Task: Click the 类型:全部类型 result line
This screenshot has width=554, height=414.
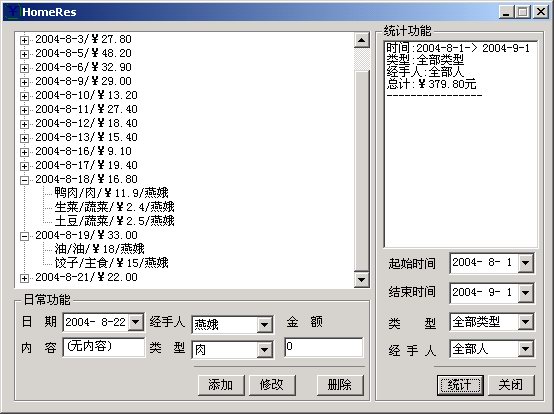Action: pyautogui.click(x=425, y=59)
